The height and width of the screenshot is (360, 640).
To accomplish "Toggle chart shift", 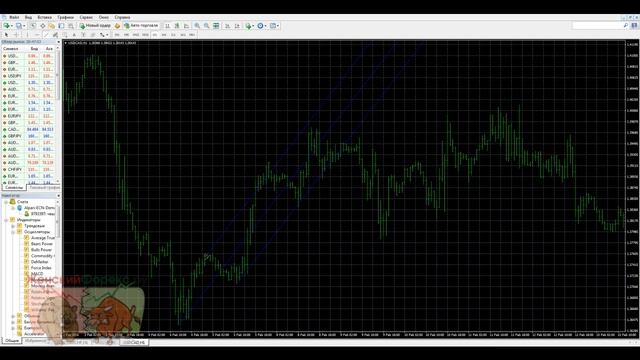I will (x=237, y=26).
